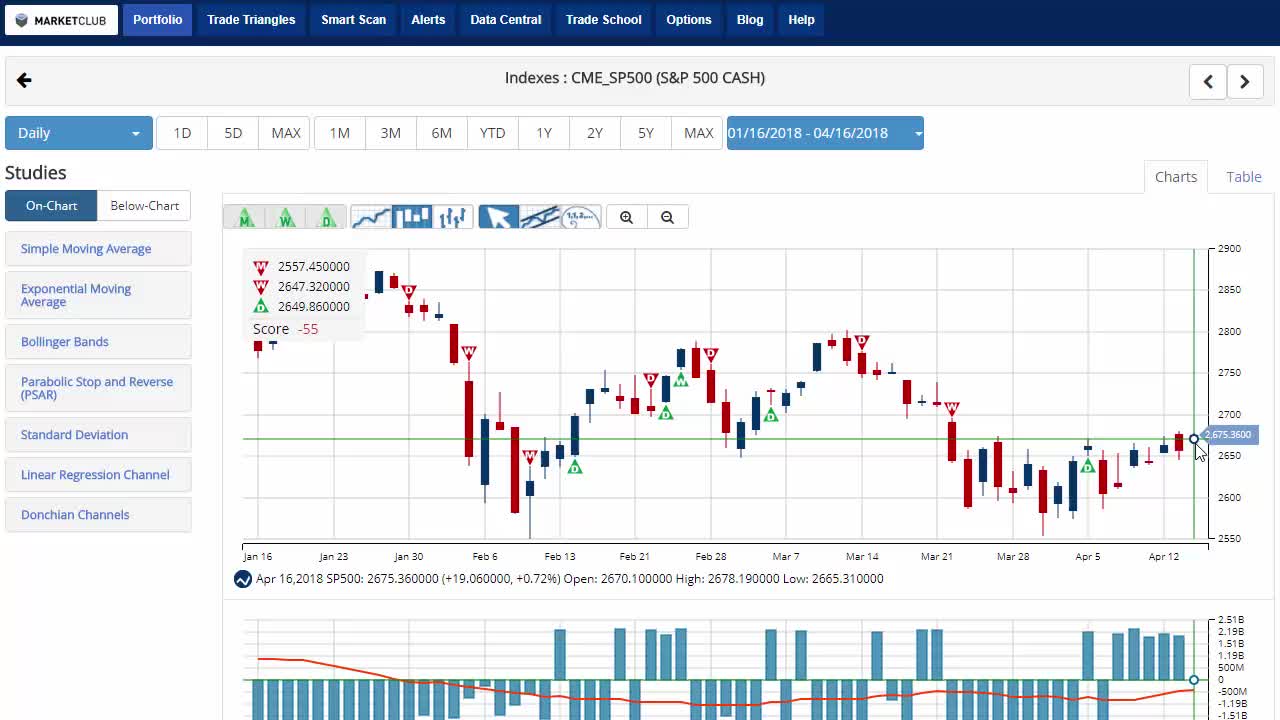This screenshot has width=1280, height=720.
Task: Add the Standard Deviation study
Action: coord(98,435)
